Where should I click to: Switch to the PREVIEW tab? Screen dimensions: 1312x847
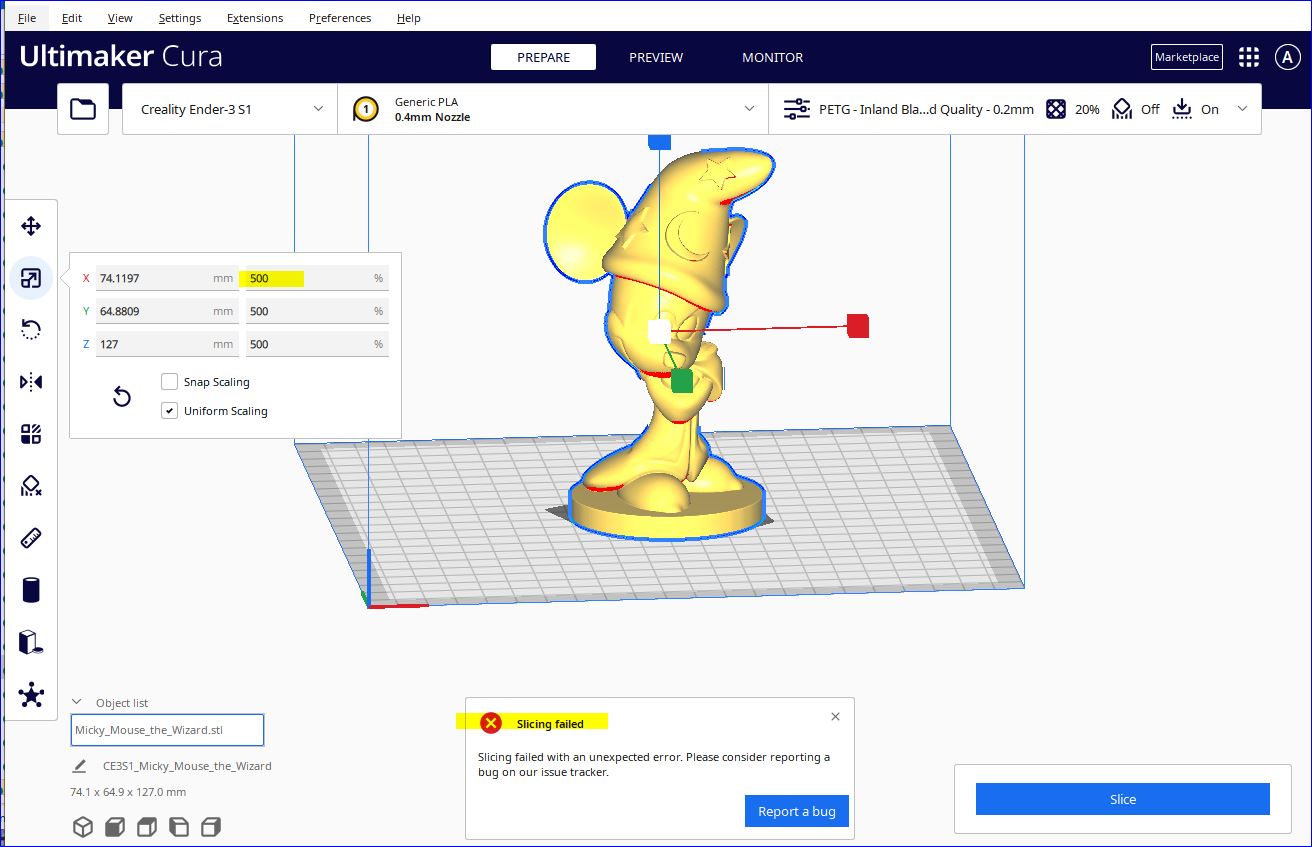click(x=655, y=57)
